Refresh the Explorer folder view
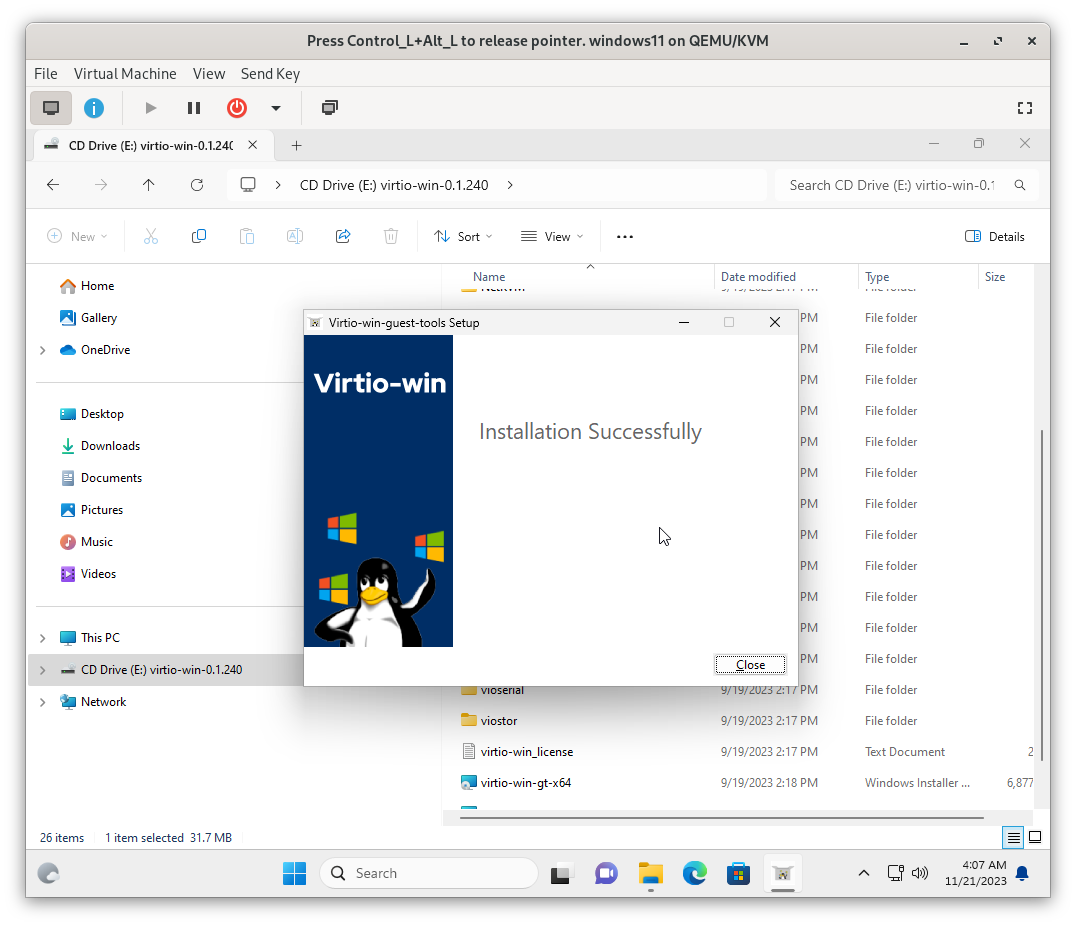The image size is (1076, 926). point(197,185)
